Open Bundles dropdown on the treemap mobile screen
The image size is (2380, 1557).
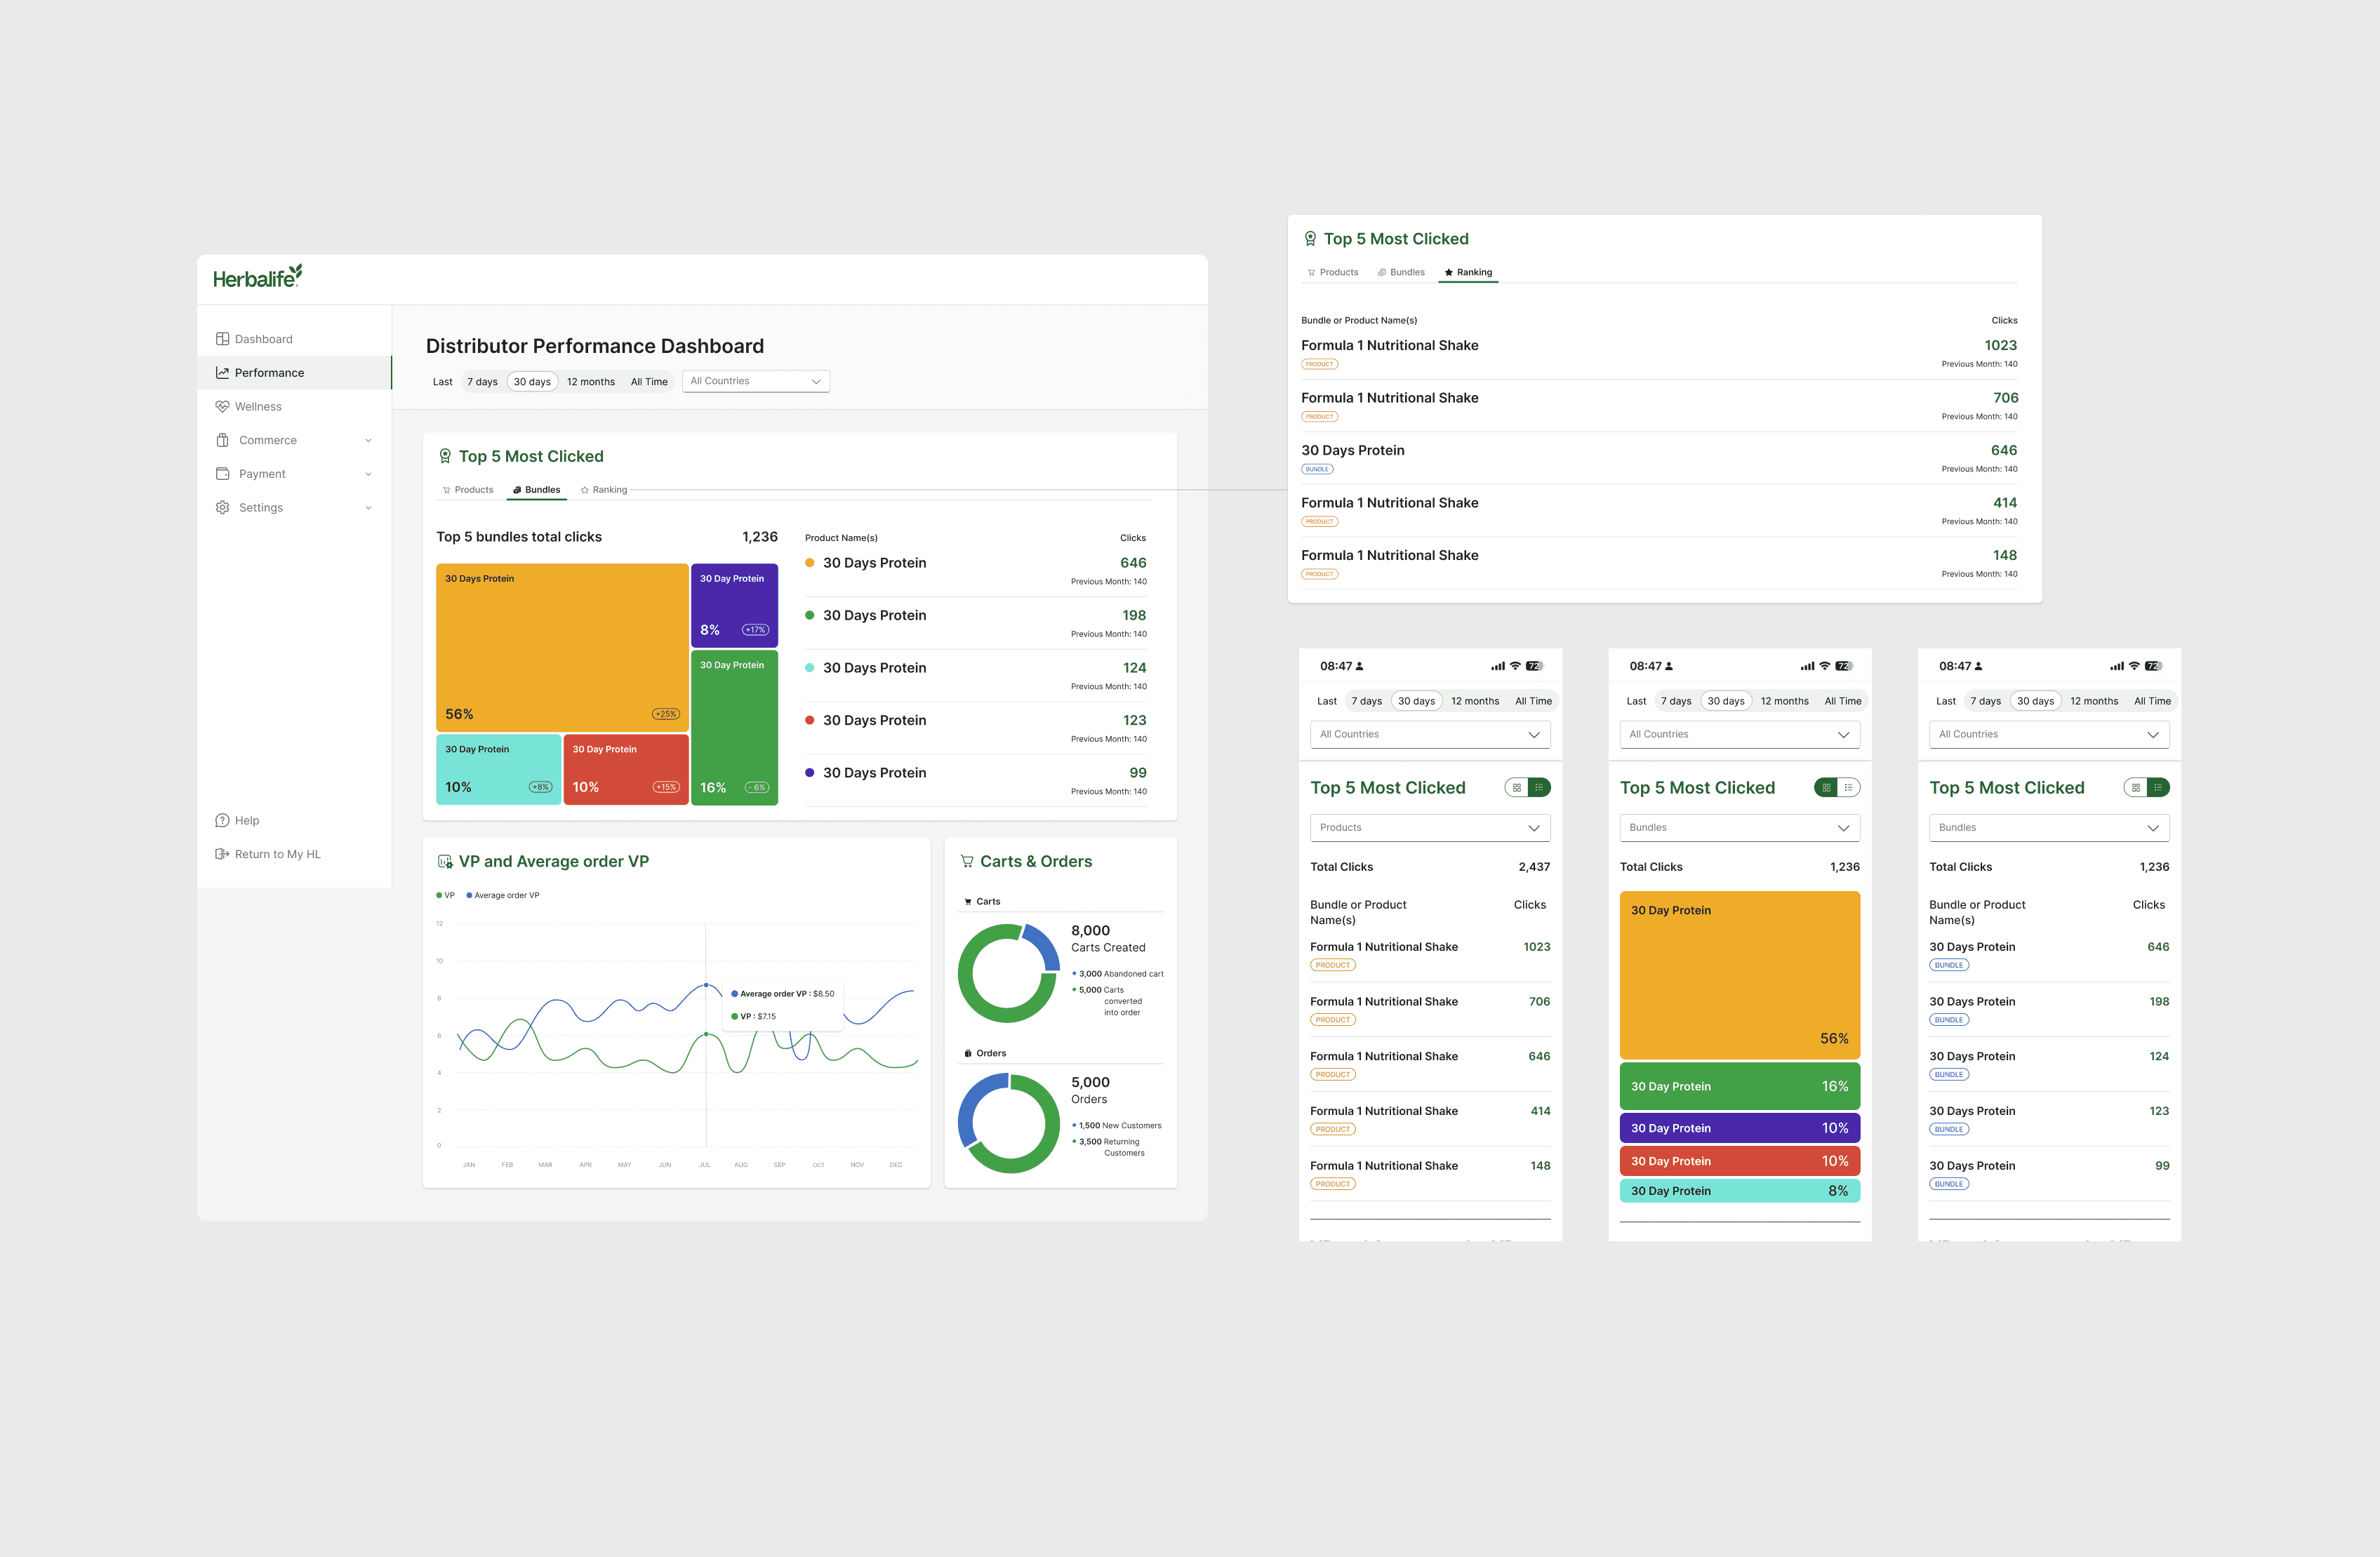(1740, 828)
